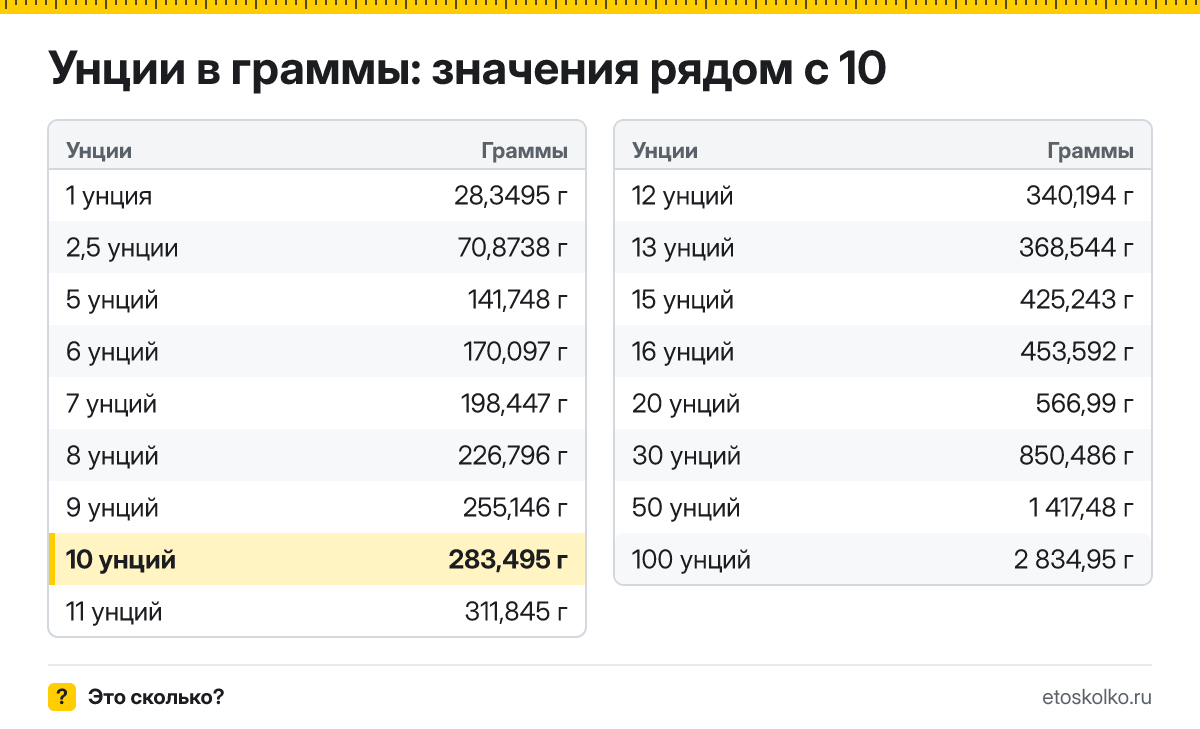Click the 'Это сколько?' label
Image resolution: width=1200 pixels, height=729 pixels.
156,697
